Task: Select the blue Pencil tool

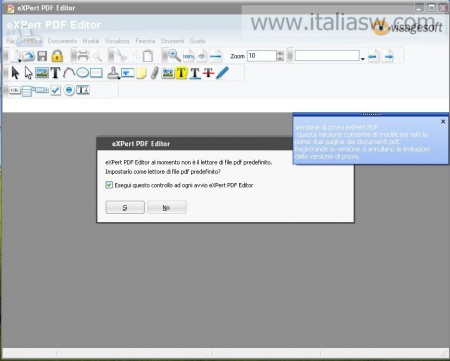Action: [x=222, y=73]
